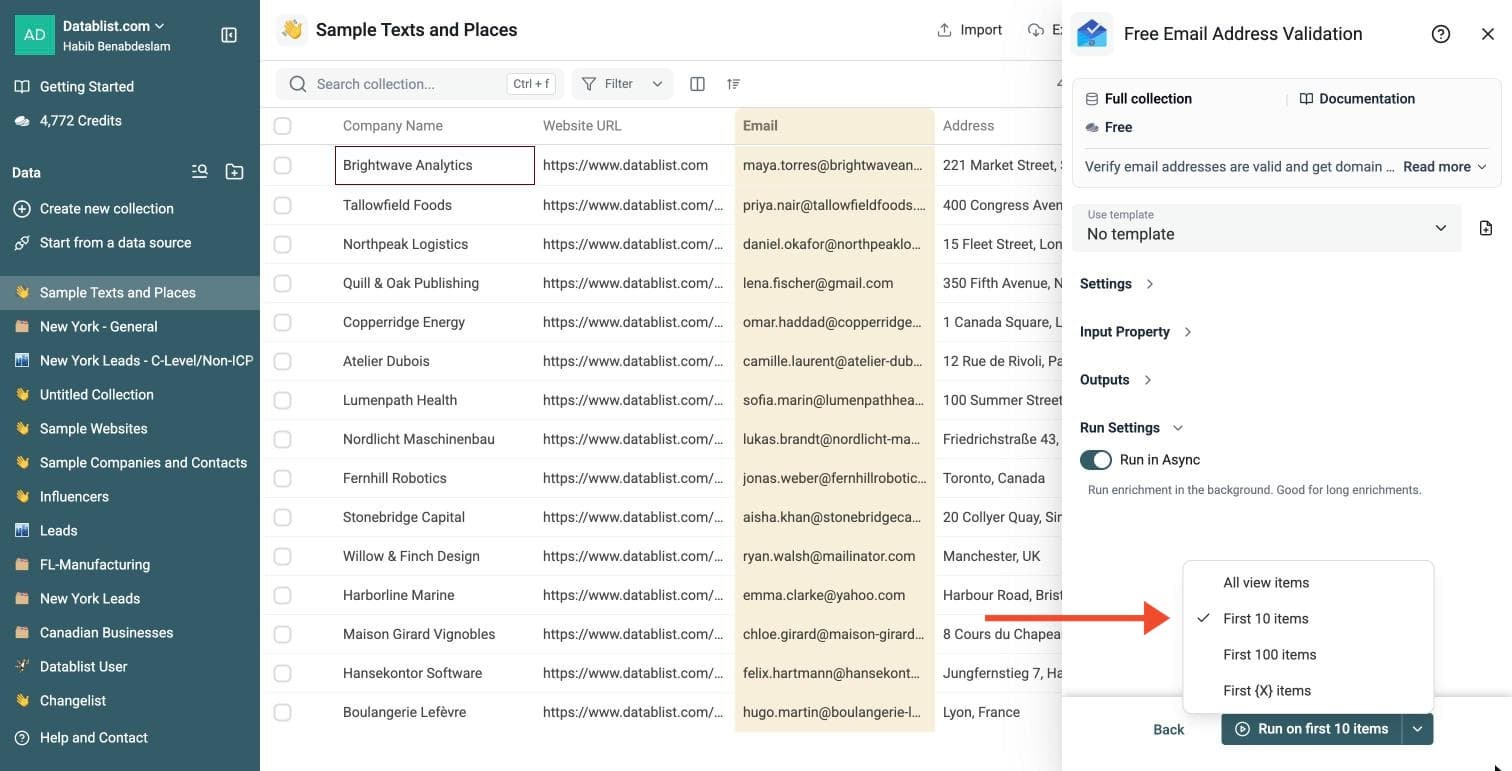Select First {X} items option
This screenshot has height=771, width=1512.
tap(1308, 691)
